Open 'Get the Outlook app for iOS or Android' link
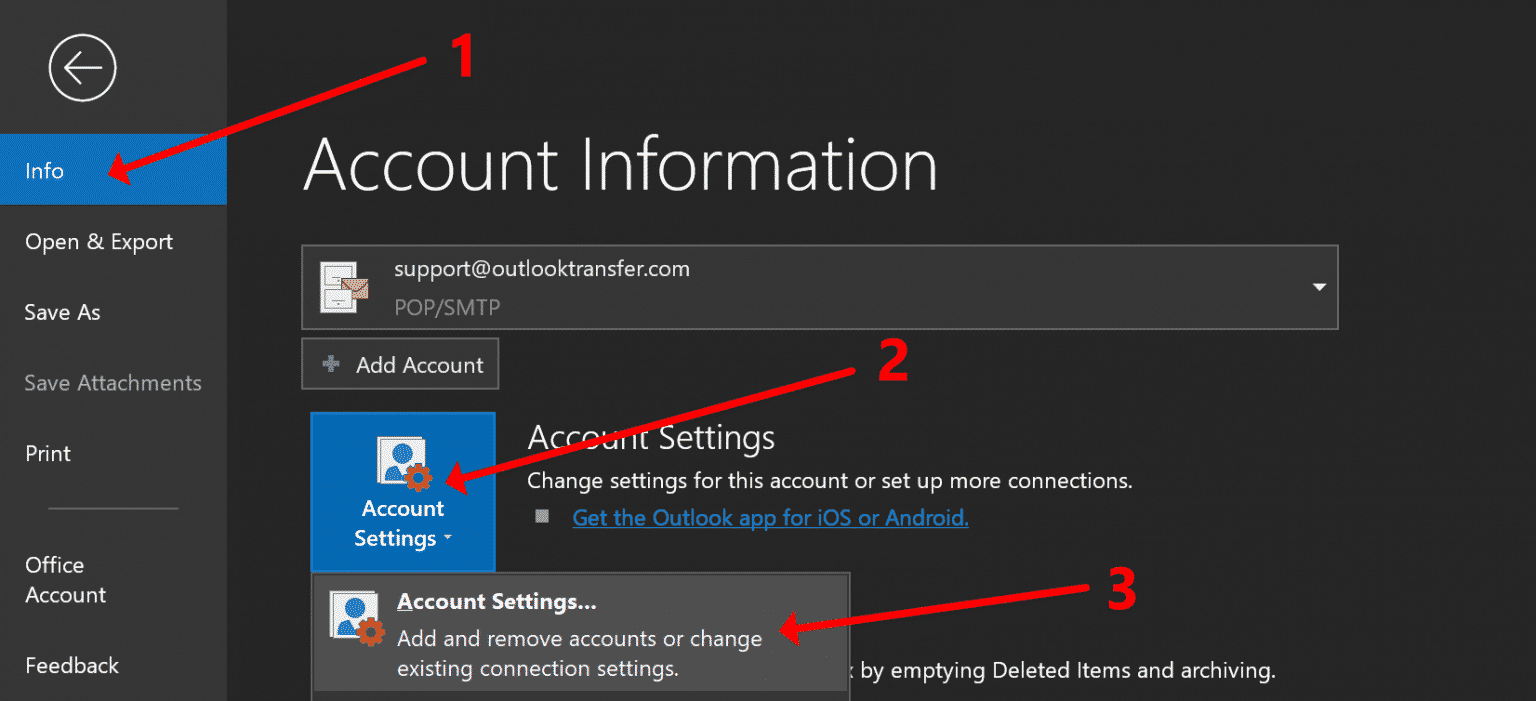Viewport: 1536px width, 701px height. (x=769, y=517)
